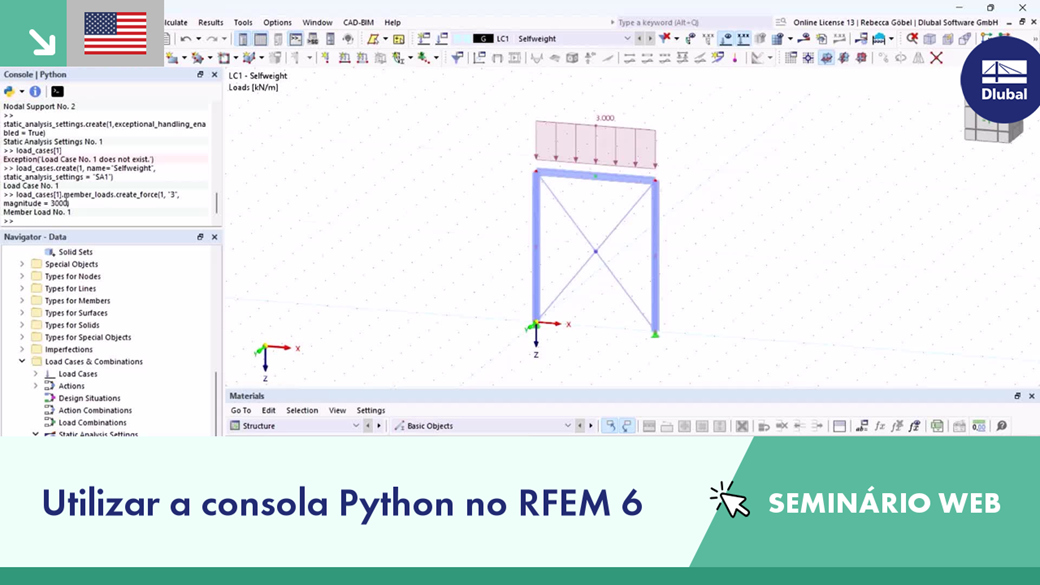Image resolution: width=1040 pixels, height=585 pixels.
Task: Expand the Actions tree node
Action: [x=35, y=386]
